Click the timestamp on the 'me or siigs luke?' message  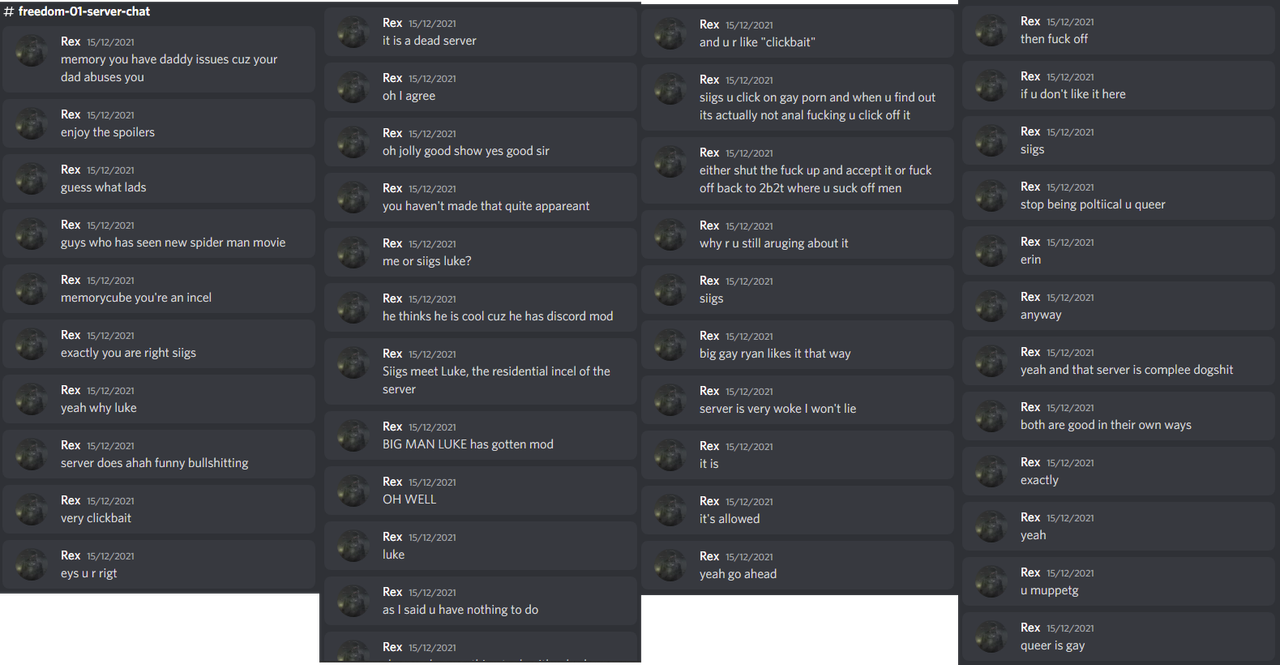coord(432,244)
